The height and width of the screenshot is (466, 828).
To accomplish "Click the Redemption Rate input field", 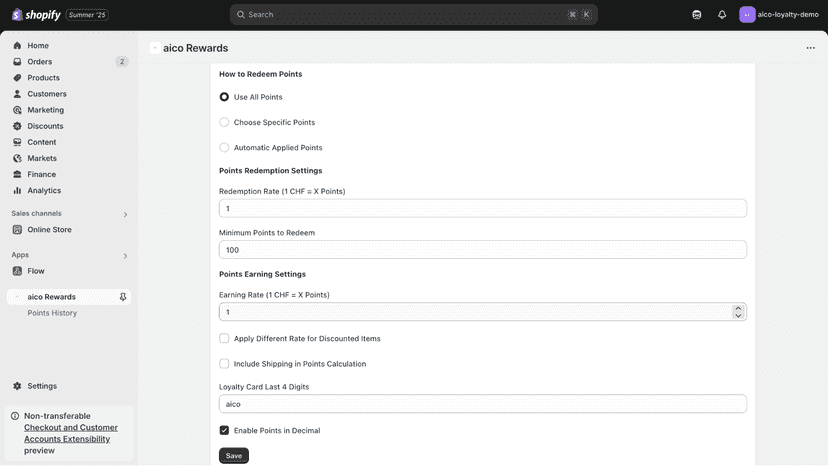I will (x=483, y=209).
